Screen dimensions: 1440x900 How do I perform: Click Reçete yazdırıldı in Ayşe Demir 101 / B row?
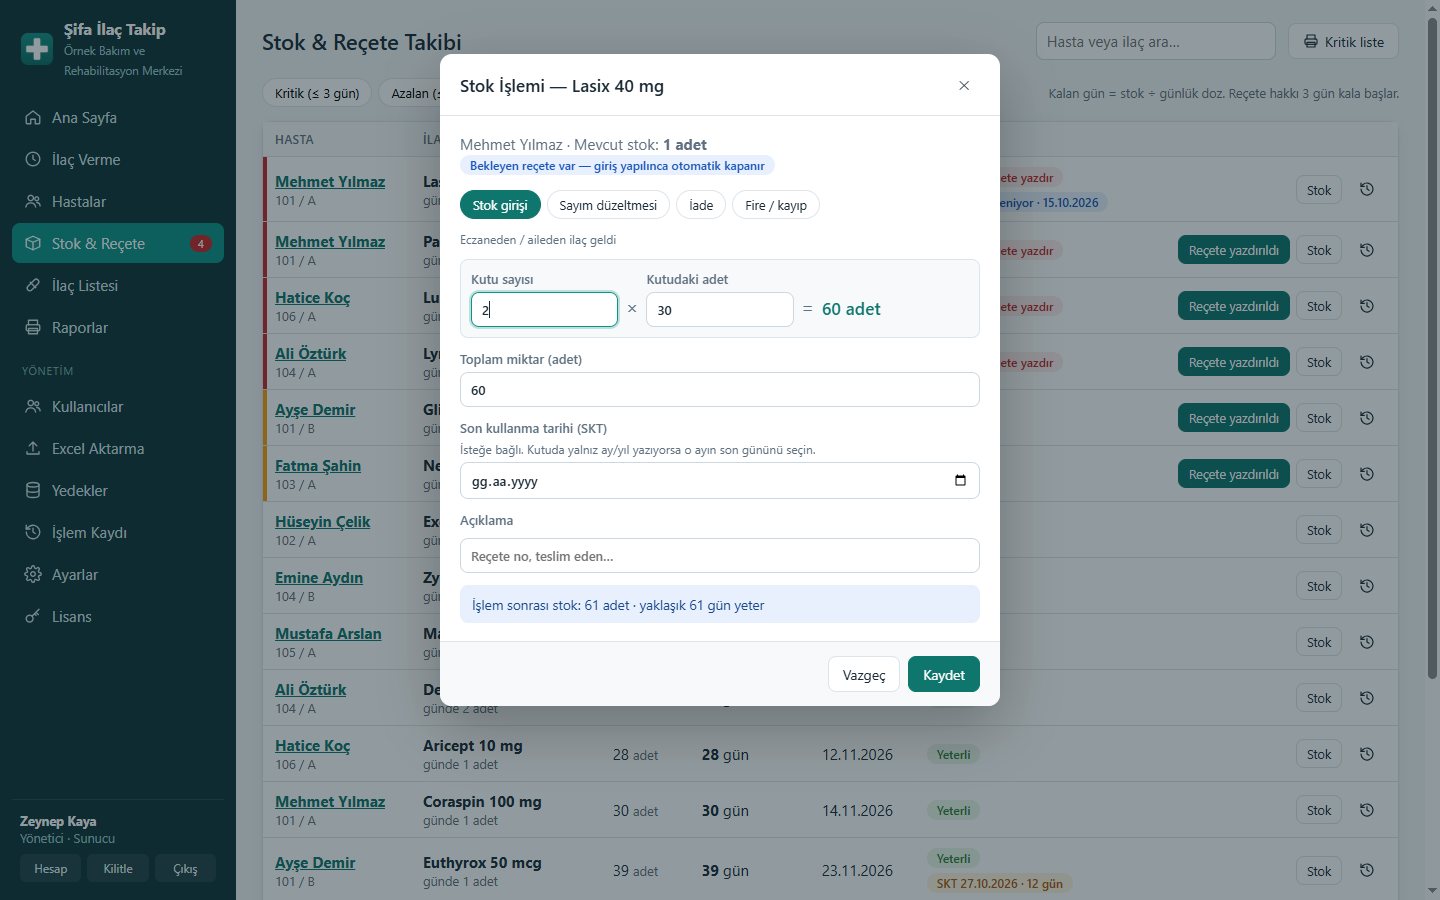(x=1234, y=418)
